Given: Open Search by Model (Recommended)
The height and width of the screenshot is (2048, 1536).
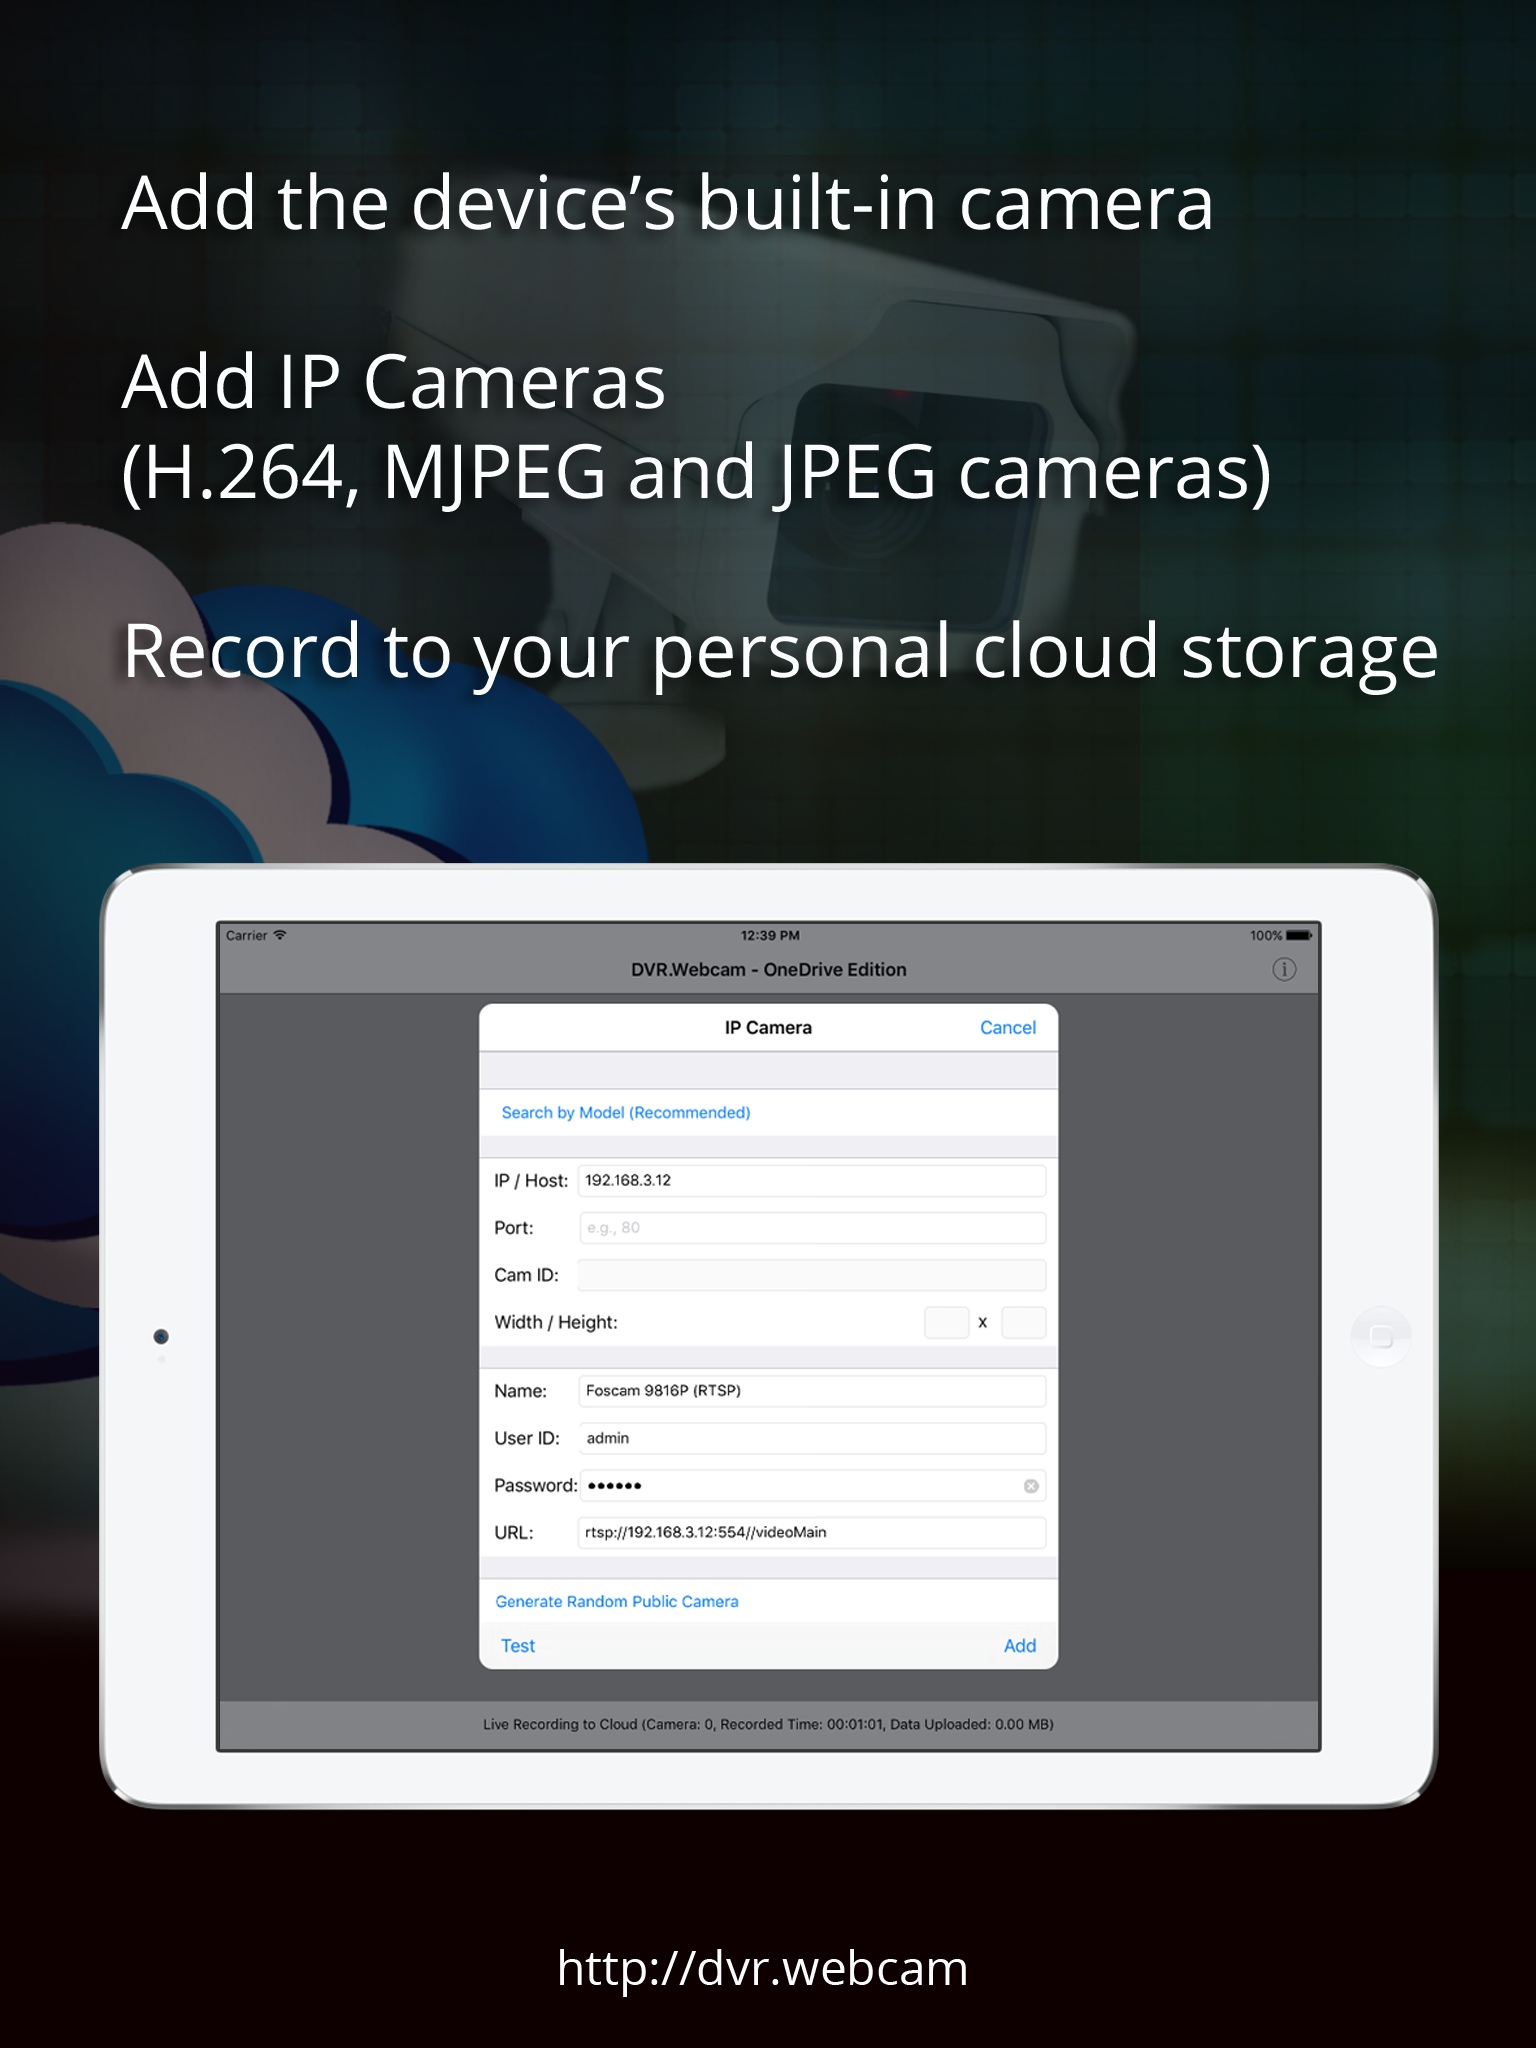Looking at the screenshot, I should pyautogui.click(x=626, y=1112).
